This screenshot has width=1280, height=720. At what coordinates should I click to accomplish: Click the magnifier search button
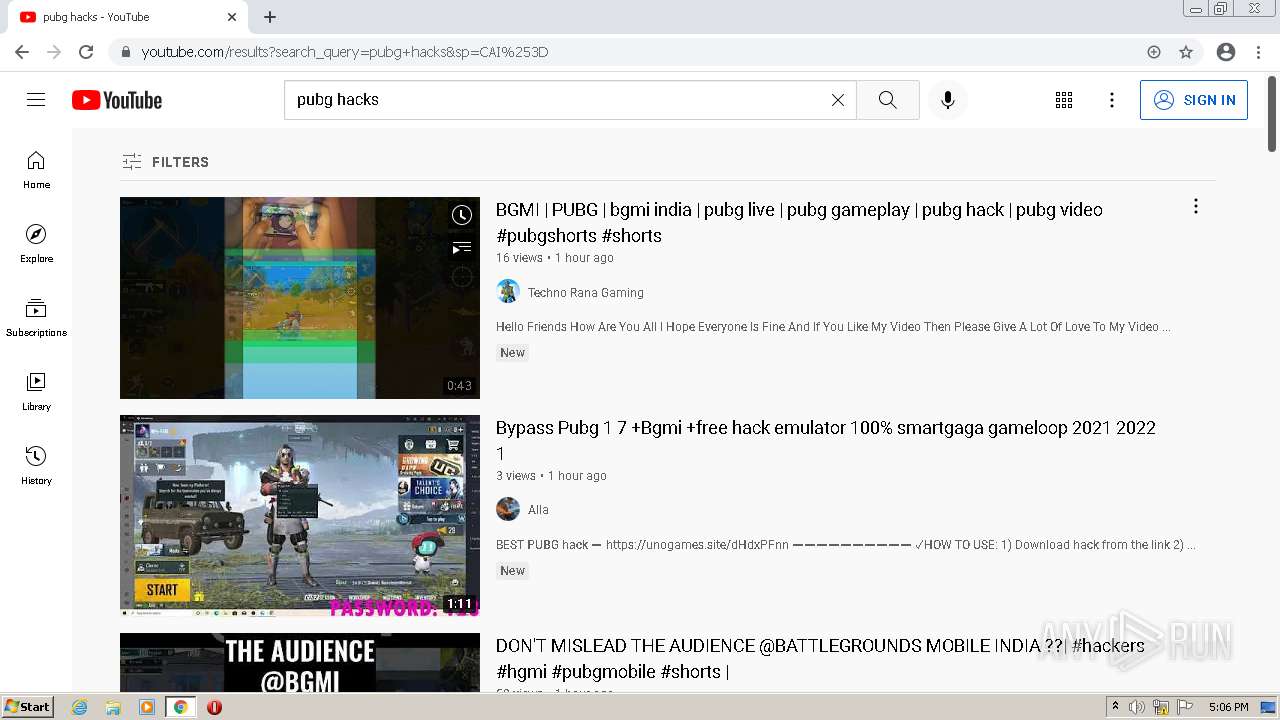click(888, 100)
